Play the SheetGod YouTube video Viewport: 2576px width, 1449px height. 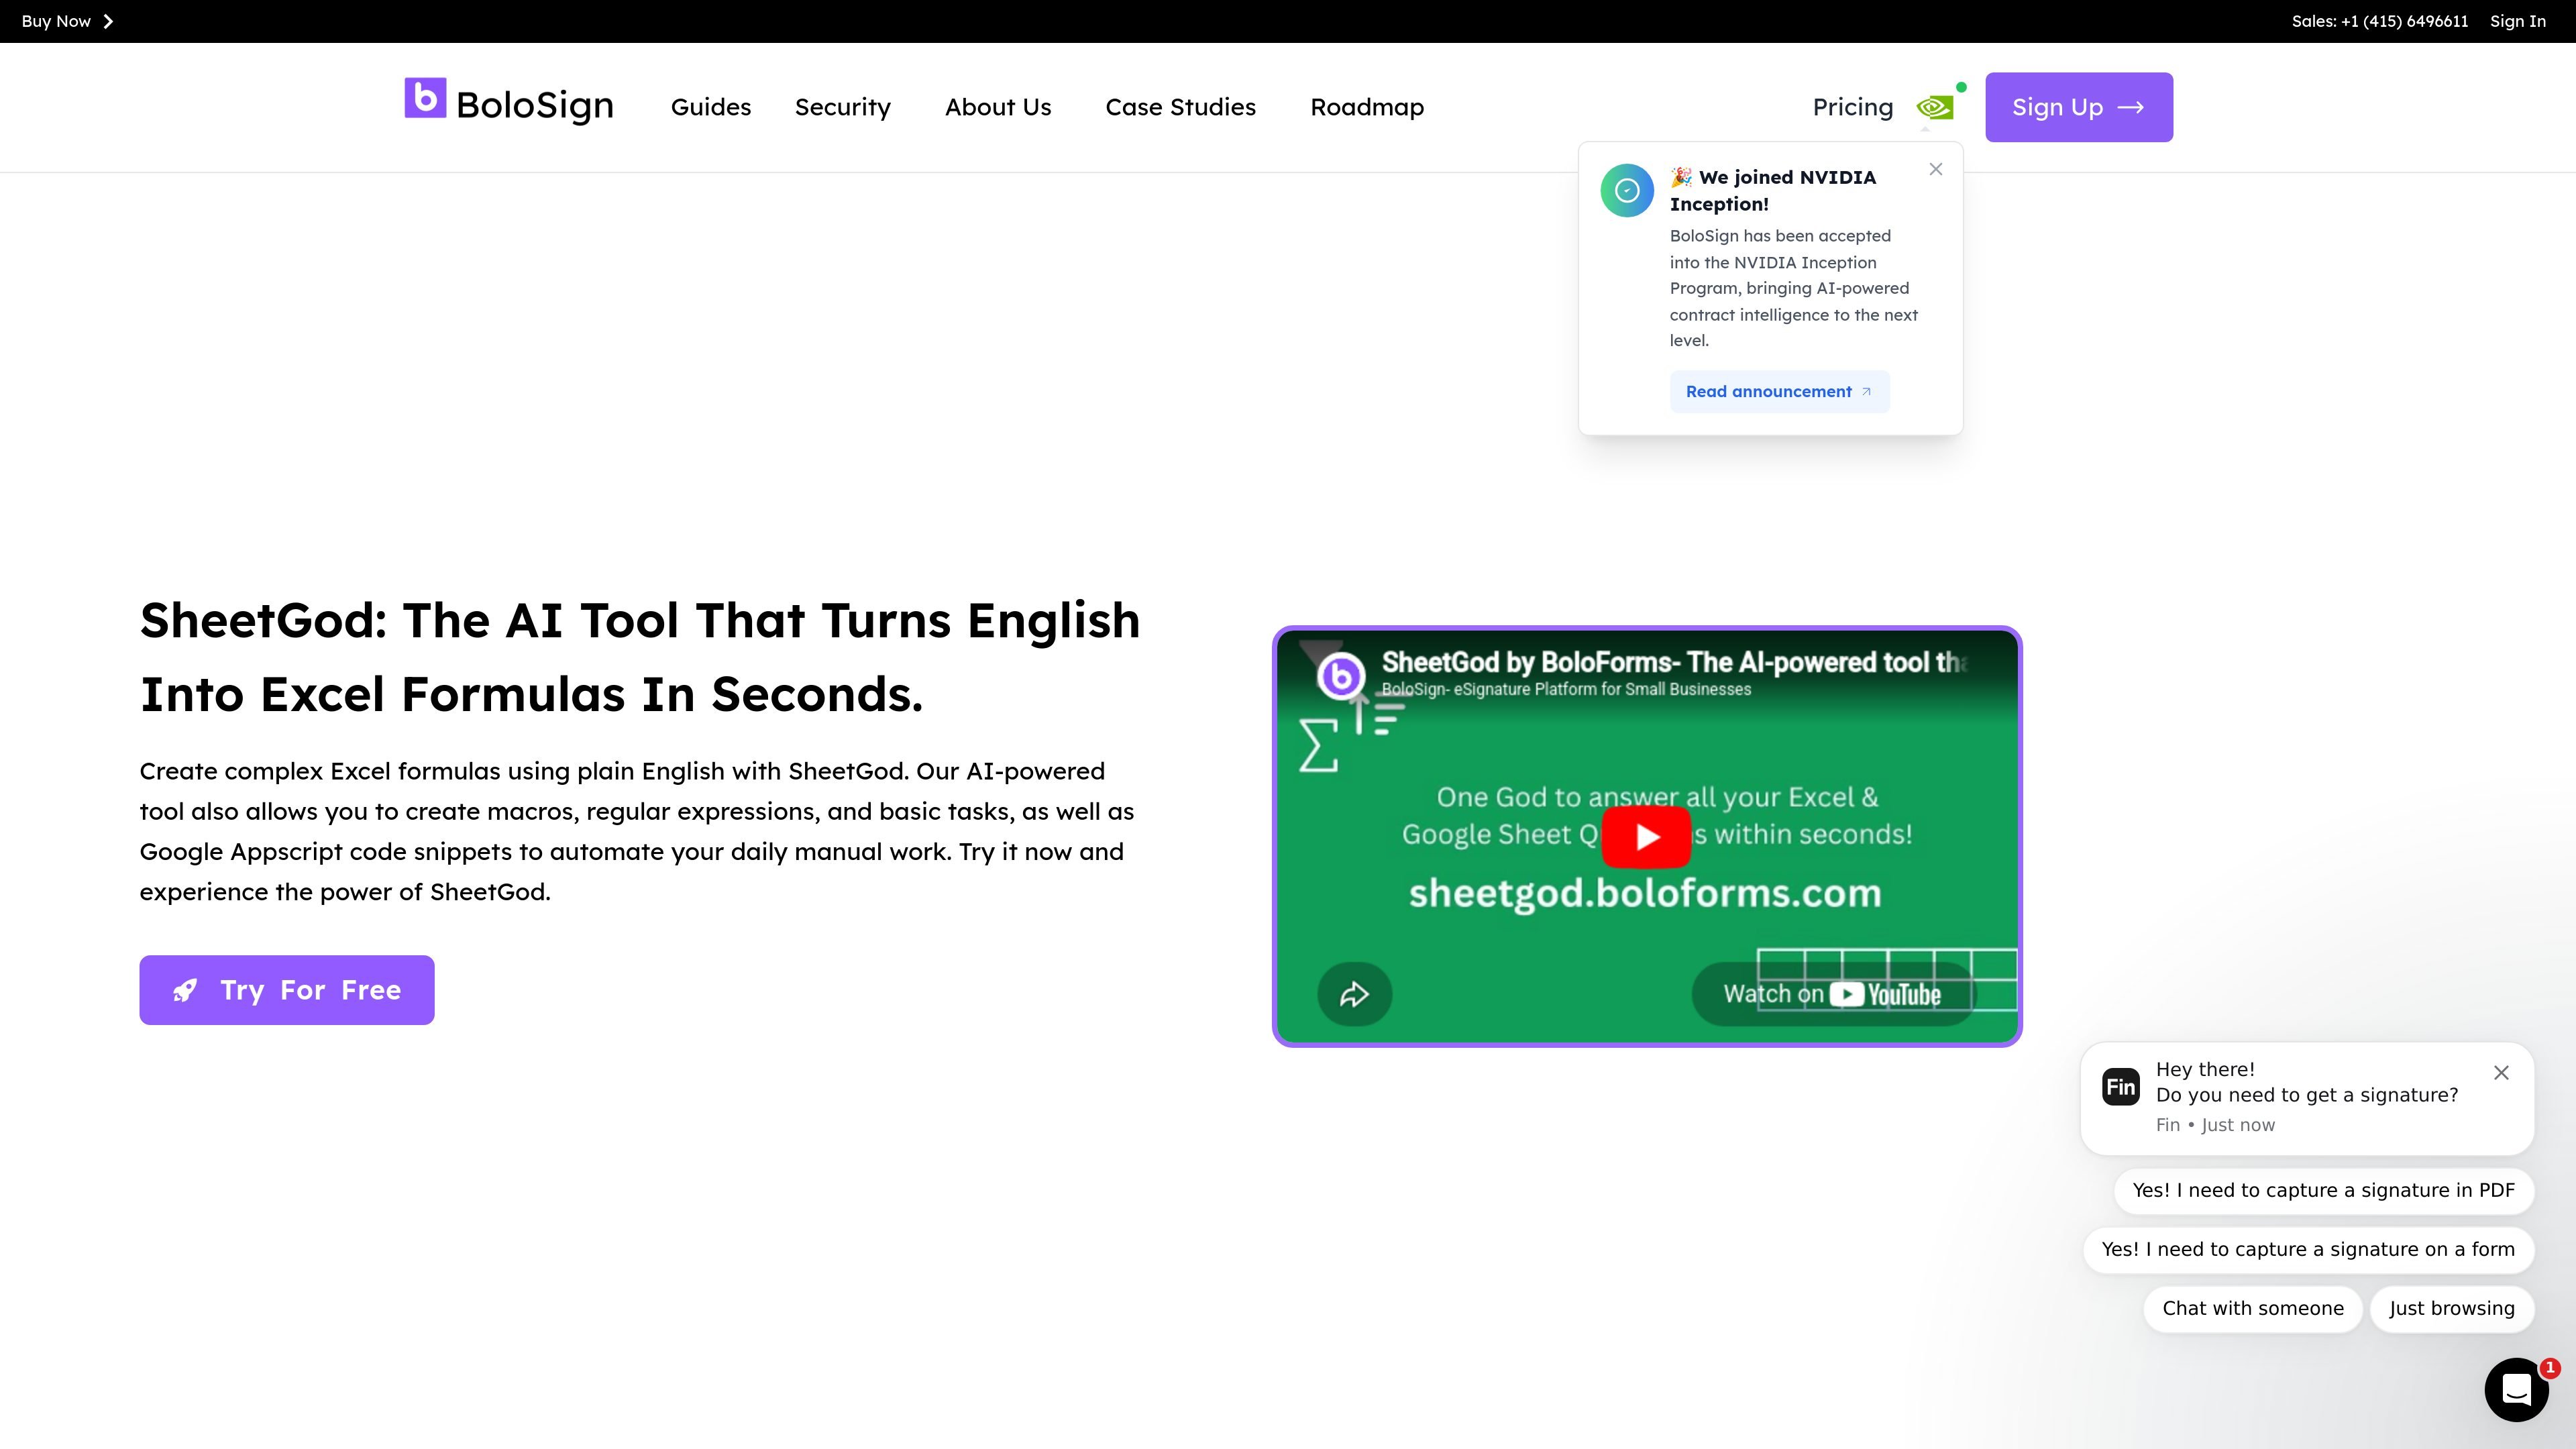1646,836
